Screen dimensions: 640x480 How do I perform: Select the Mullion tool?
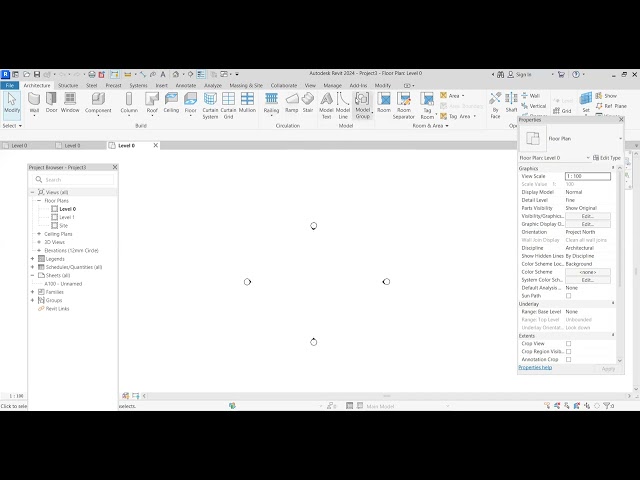tap(247, 102)
